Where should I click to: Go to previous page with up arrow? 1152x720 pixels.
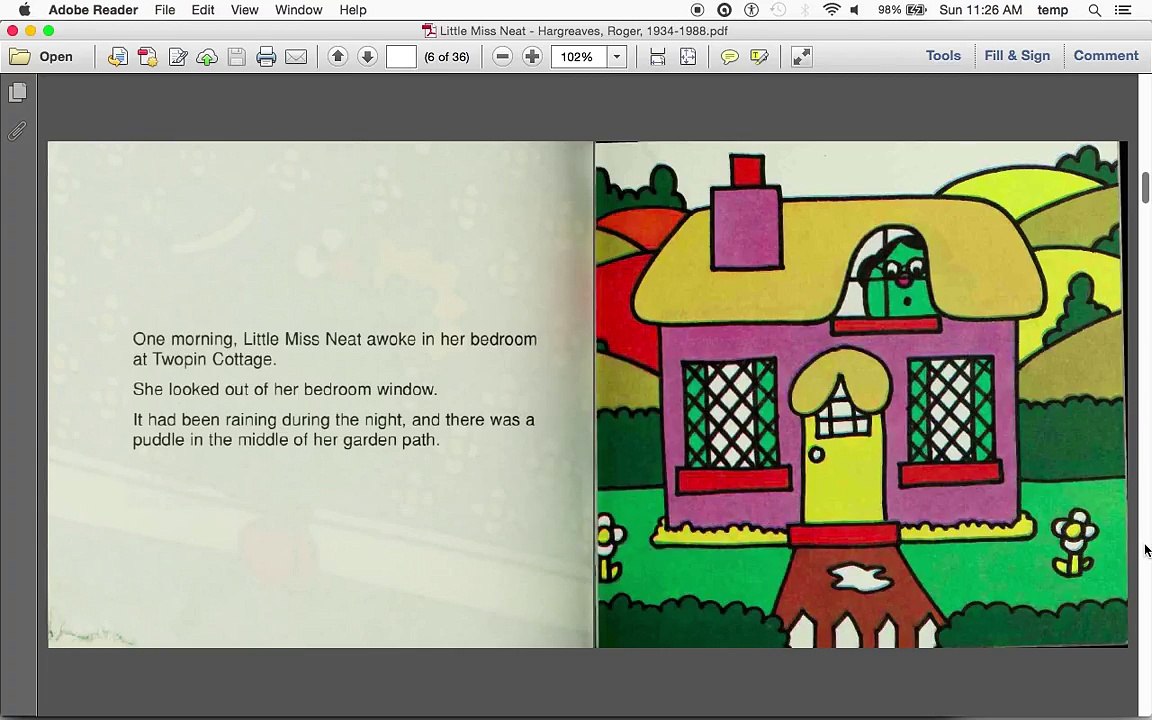click(338, 56)
